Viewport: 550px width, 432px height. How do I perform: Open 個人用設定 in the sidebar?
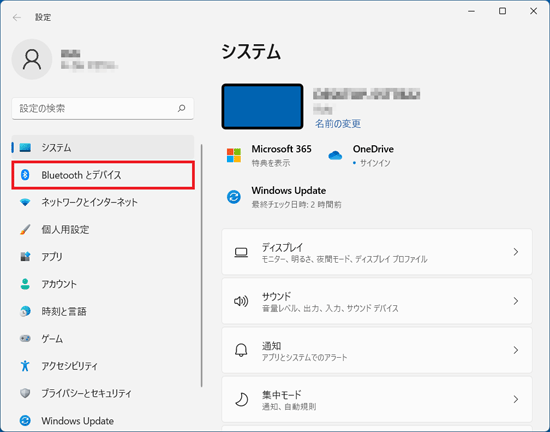point(103,230)
